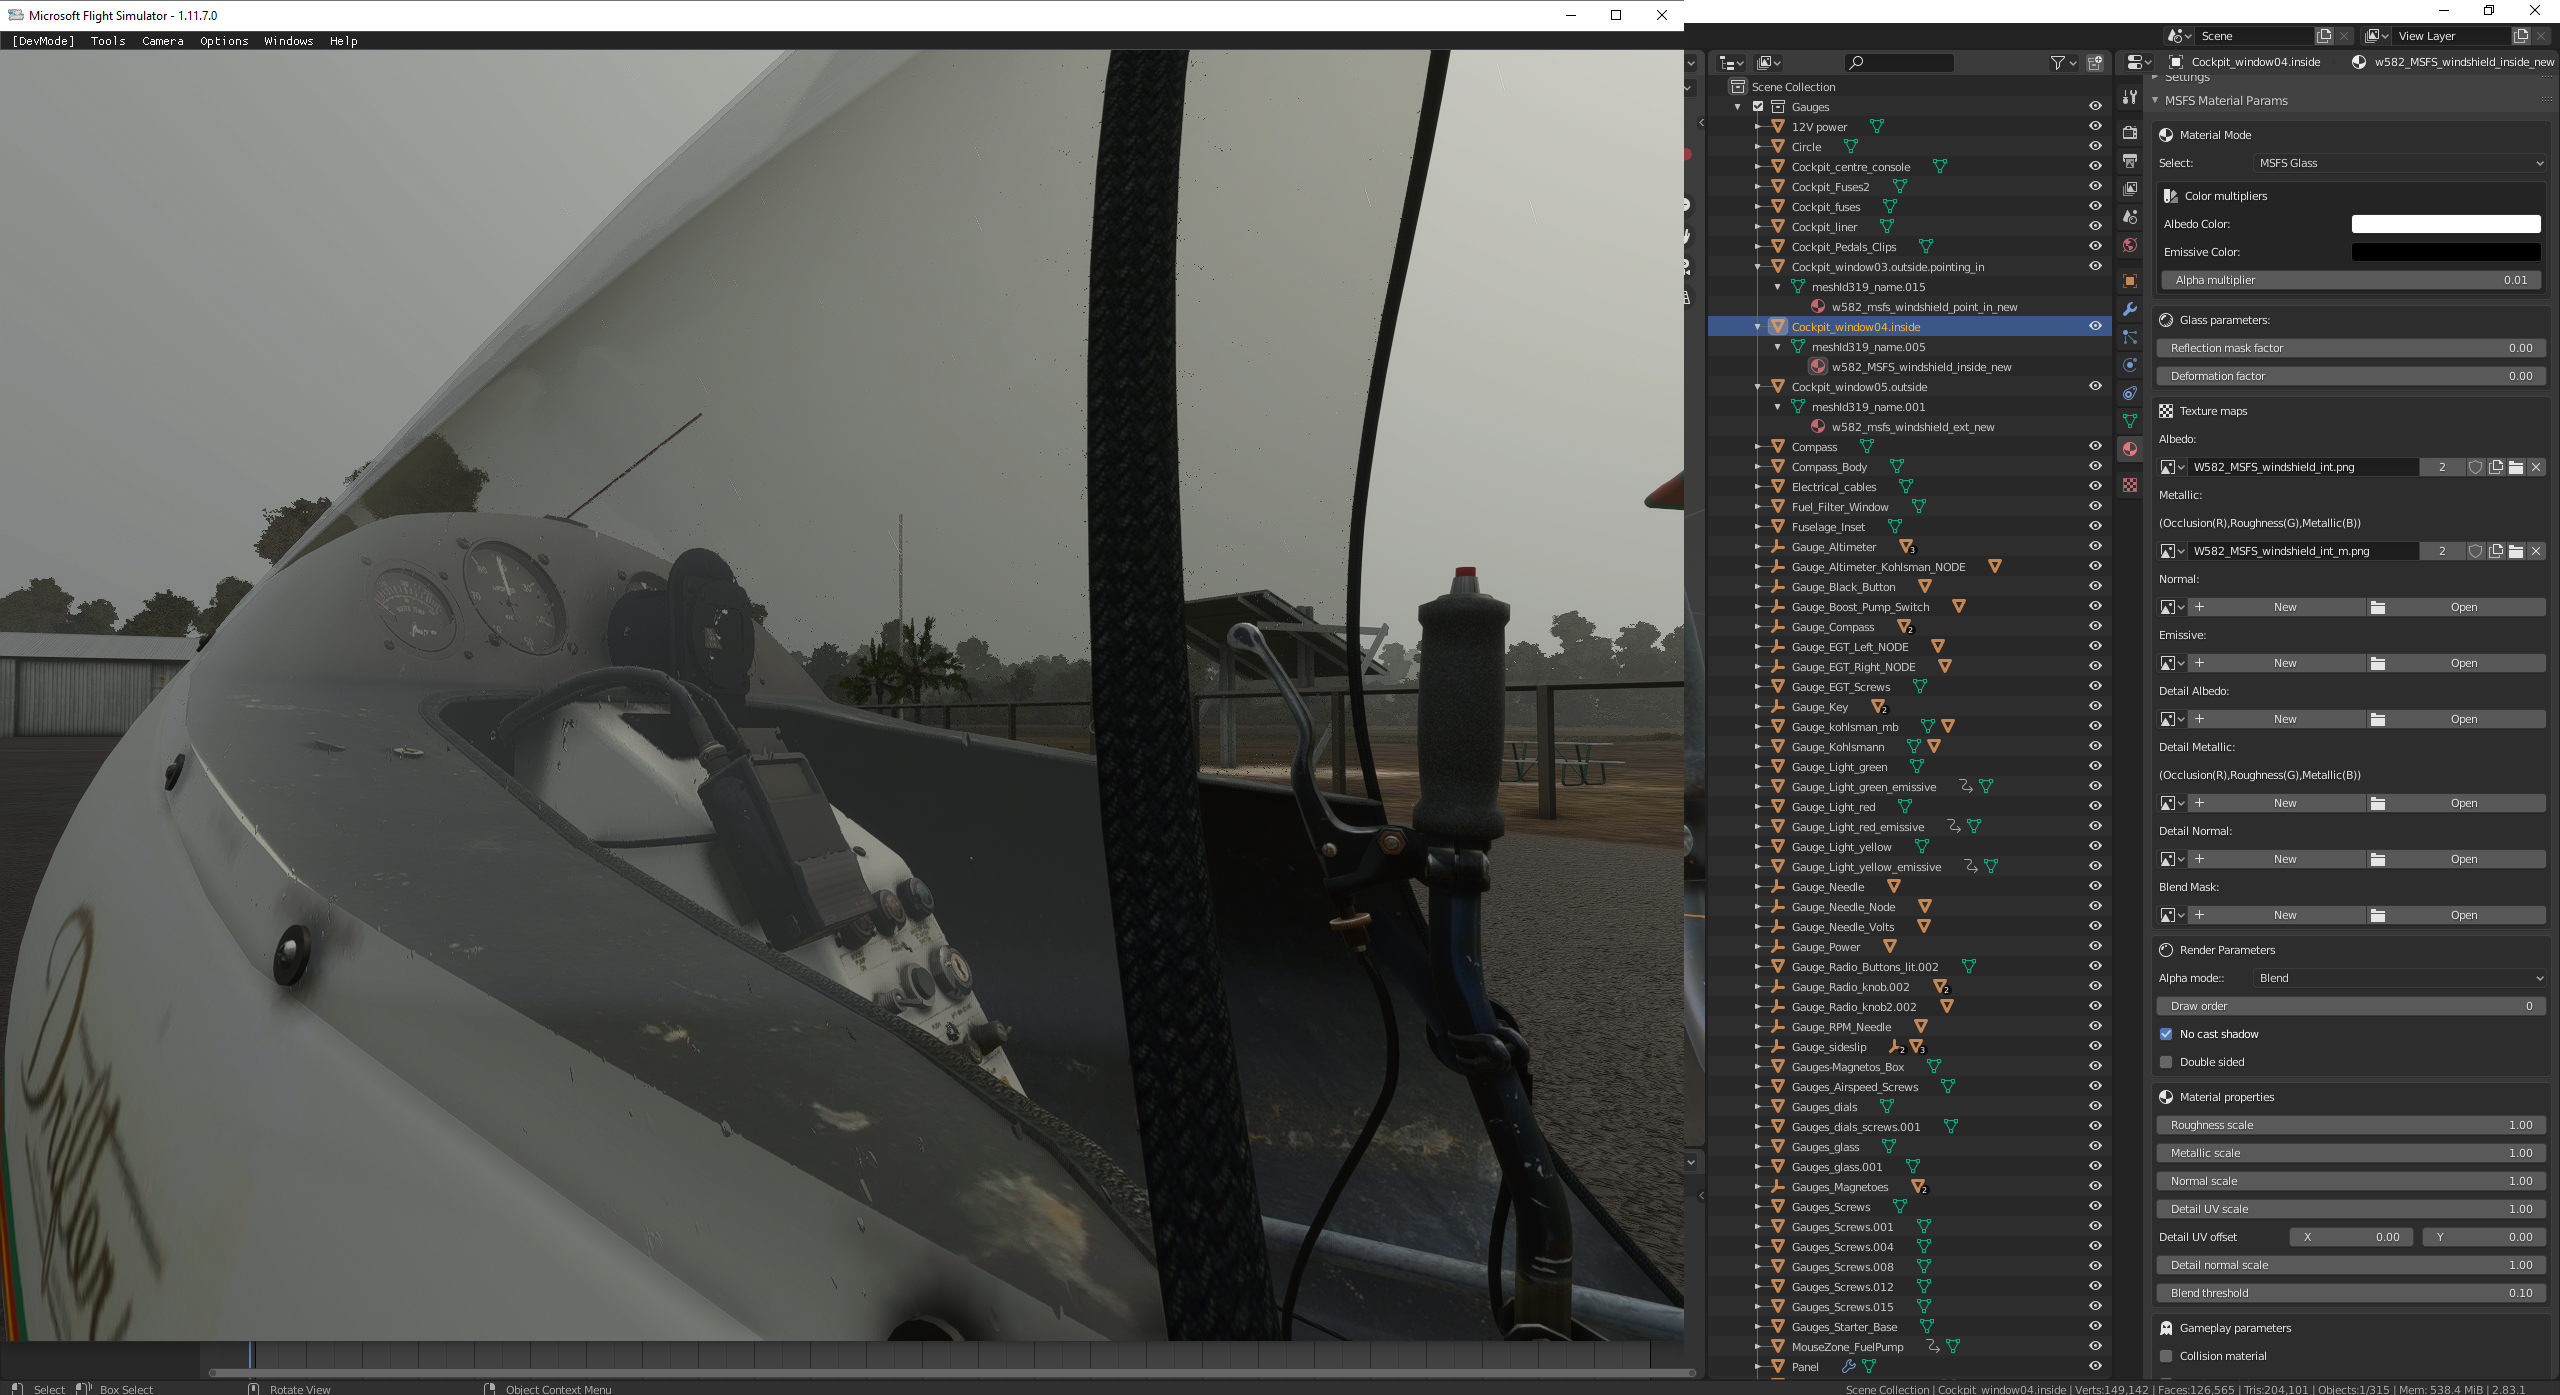Open the DevMode menu
Viewport: 2560px width, 1395px height.
43,41
